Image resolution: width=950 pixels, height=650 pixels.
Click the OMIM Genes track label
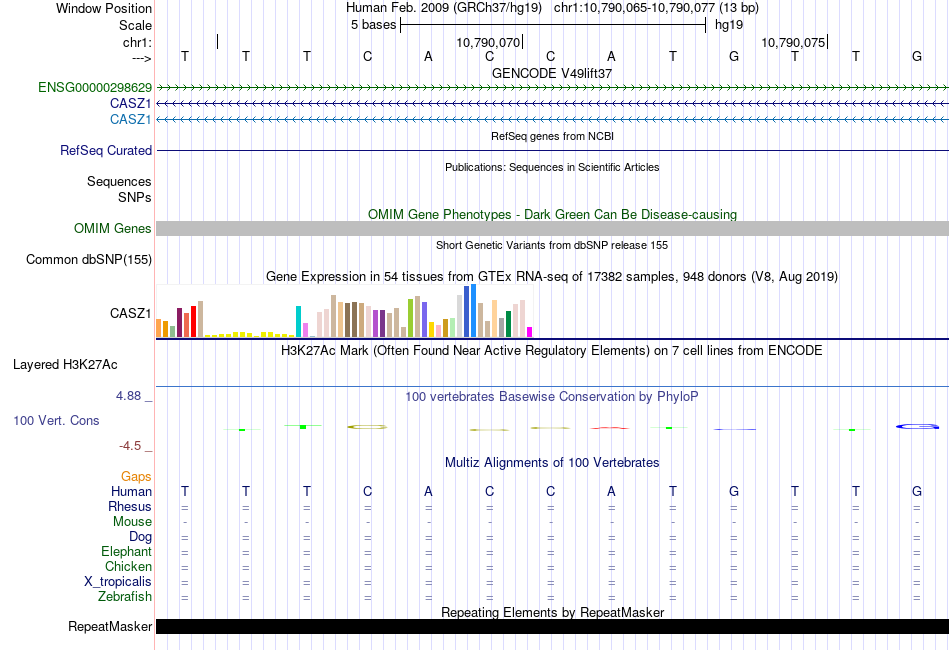[112, 228]
